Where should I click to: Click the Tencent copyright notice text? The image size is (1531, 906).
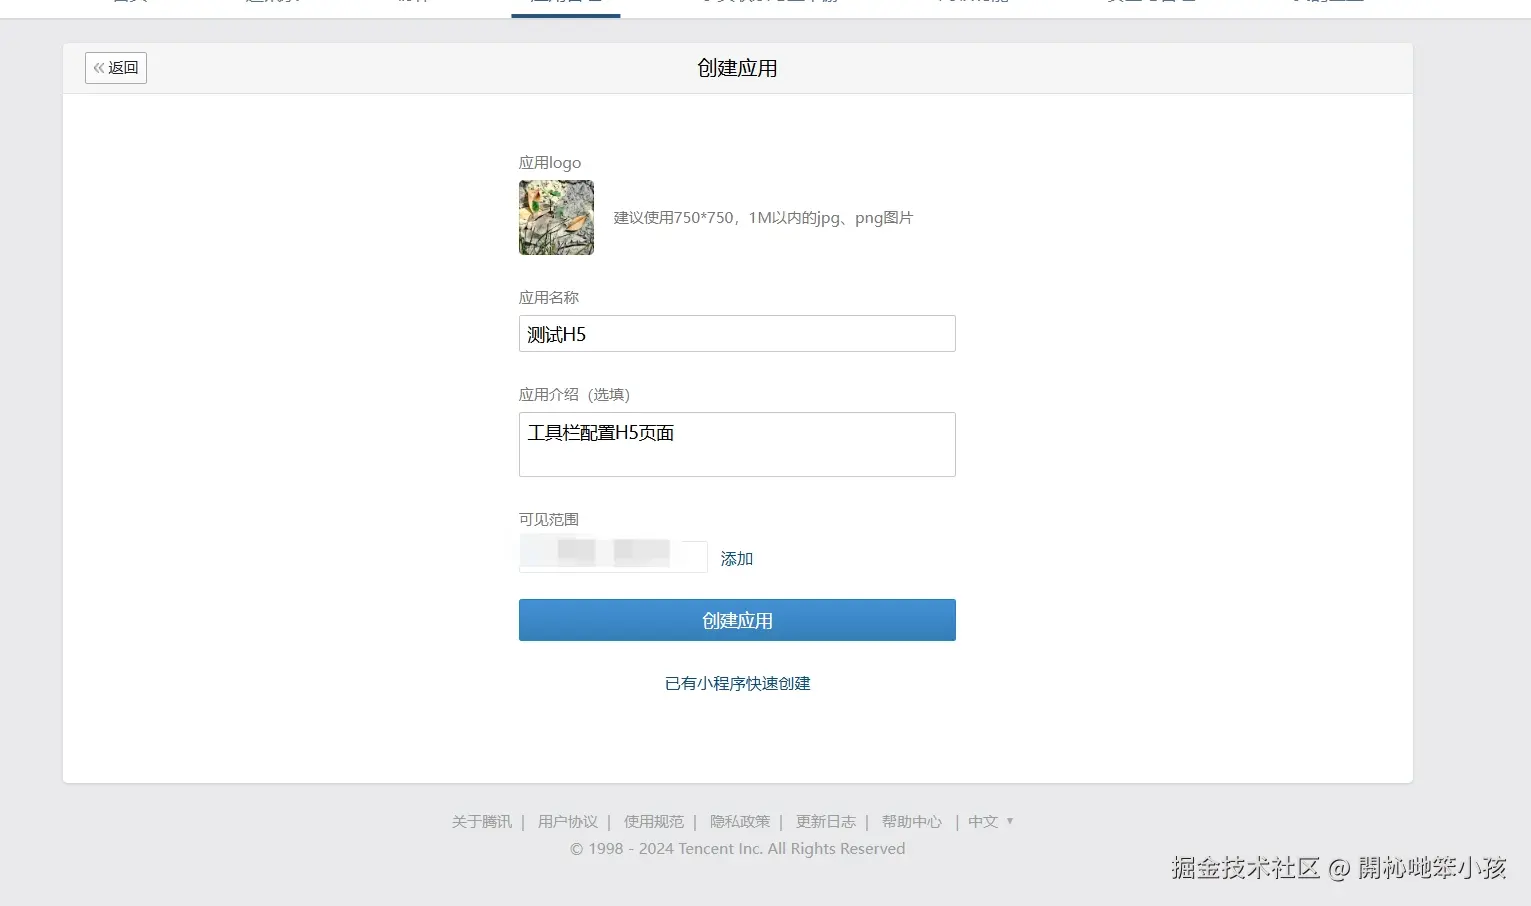click(737, 848)
